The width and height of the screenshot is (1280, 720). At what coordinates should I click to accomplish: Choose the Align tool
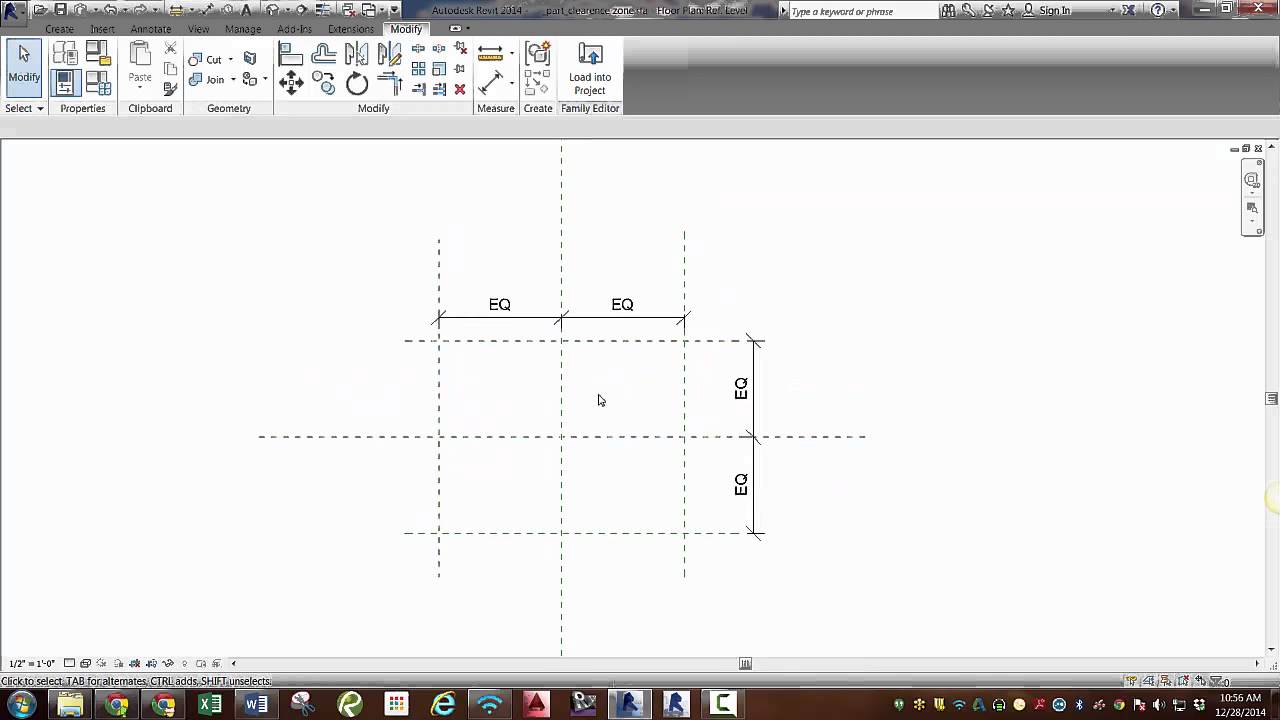tap(290, 54)
